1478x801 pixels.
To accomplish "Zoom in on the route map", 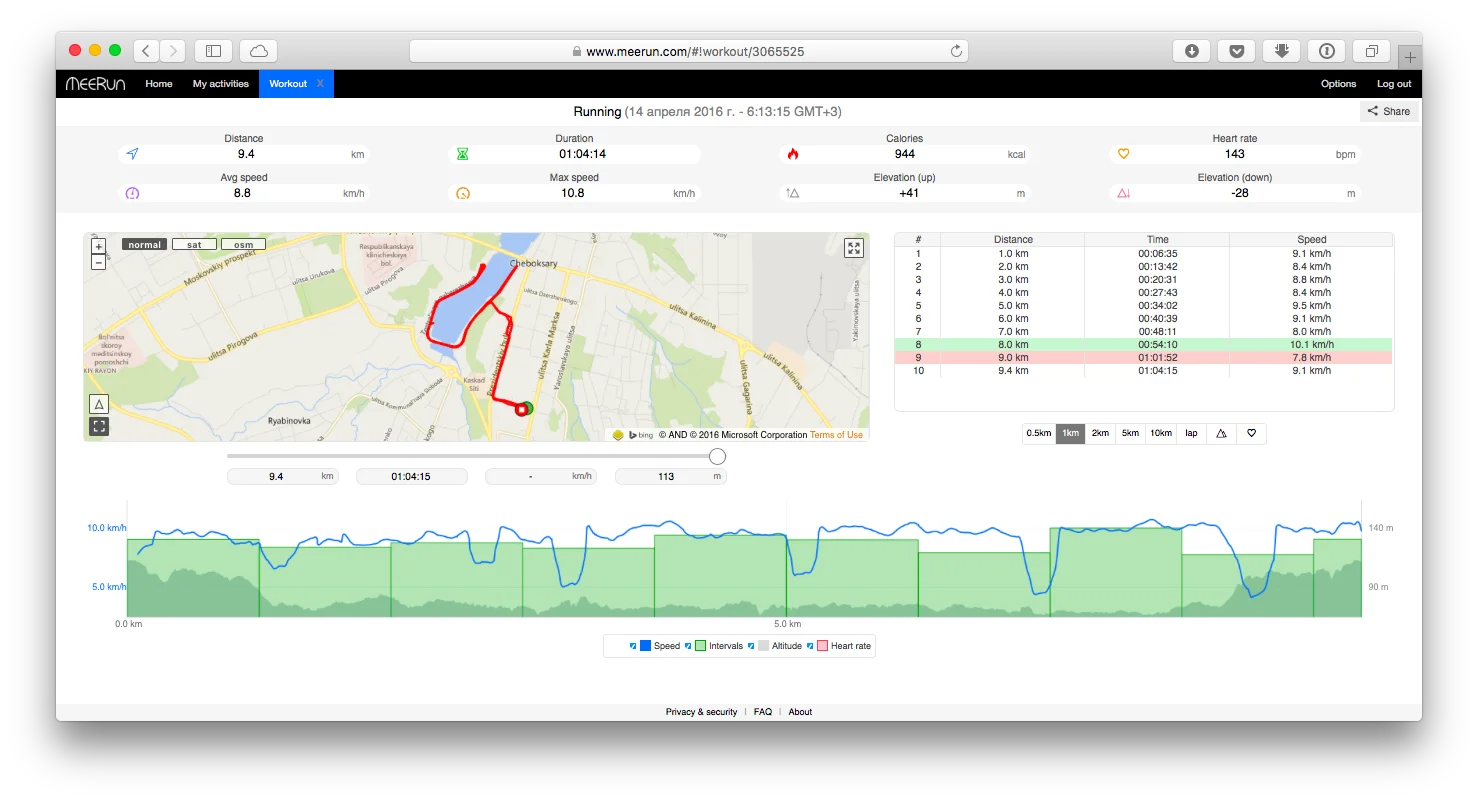I will pos(98,246).
